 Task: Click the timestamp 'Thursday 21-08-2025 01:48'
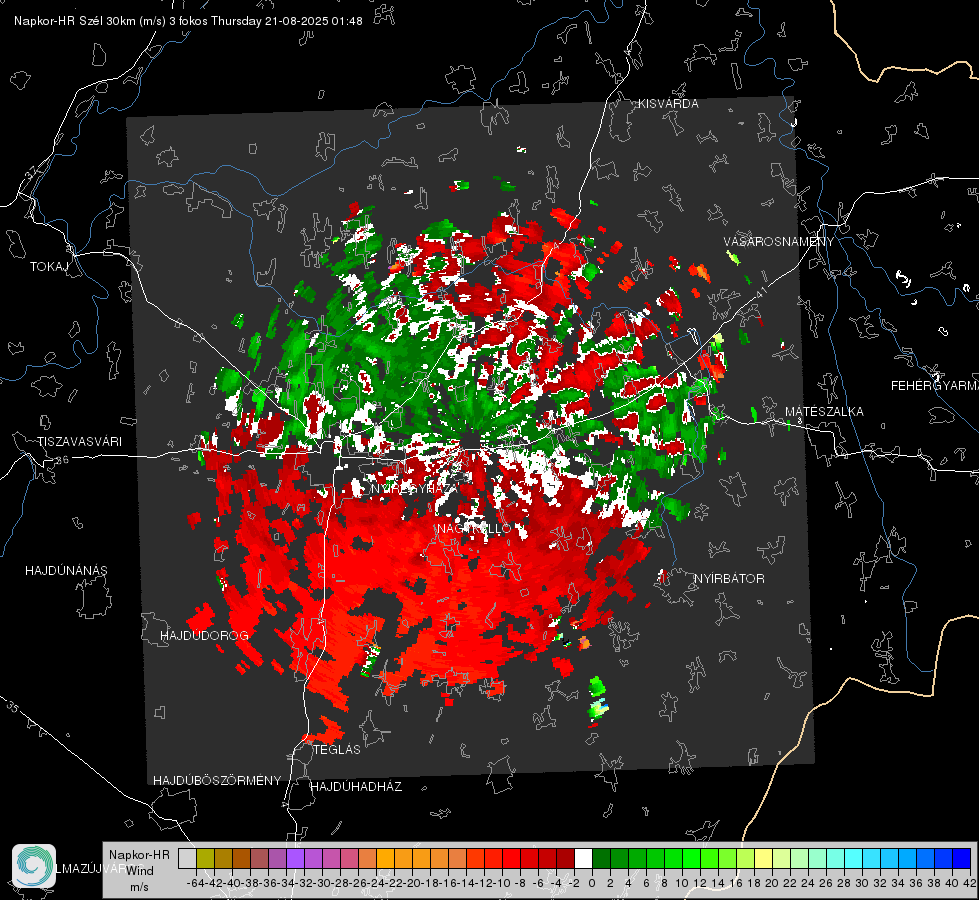(287, 21)
